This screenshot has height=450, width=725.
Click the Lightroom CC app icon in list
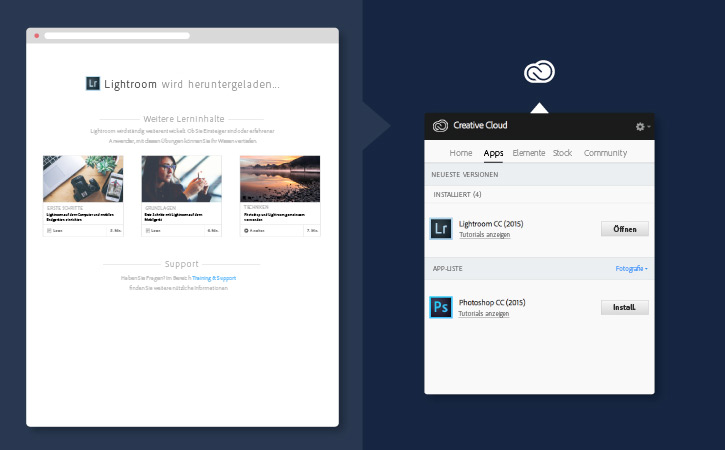pos(441,228)
